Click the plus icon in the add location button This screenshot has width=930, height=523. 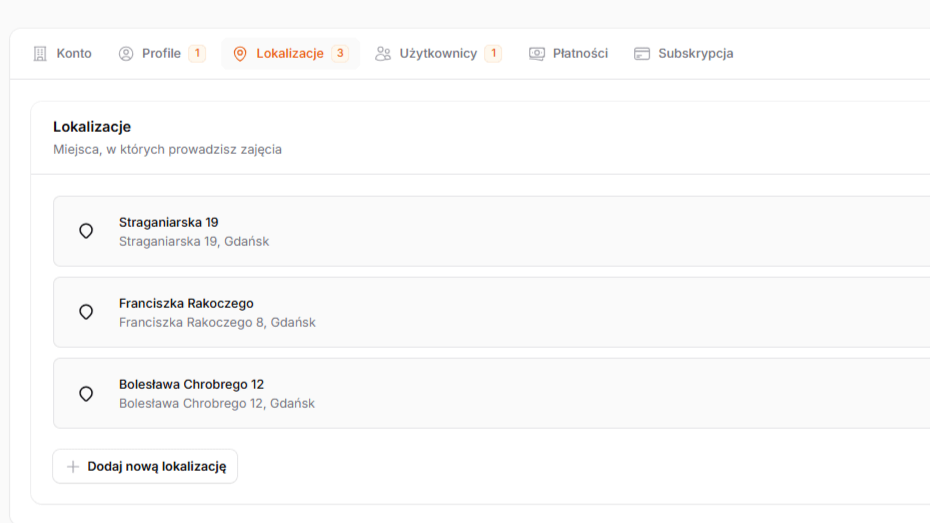click(x=73, y=467)
